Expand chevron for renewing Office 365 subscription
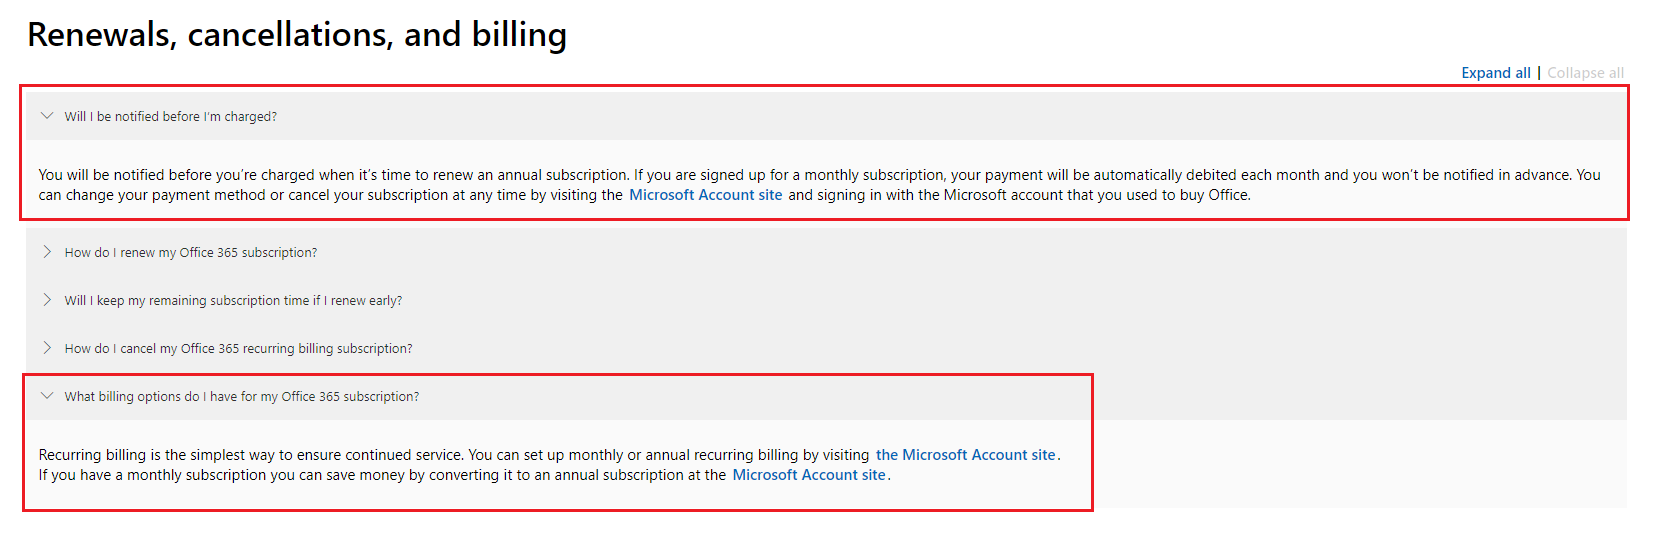Image resolution: width=1654 pixels, height=538 pixels. coord(46,252)
